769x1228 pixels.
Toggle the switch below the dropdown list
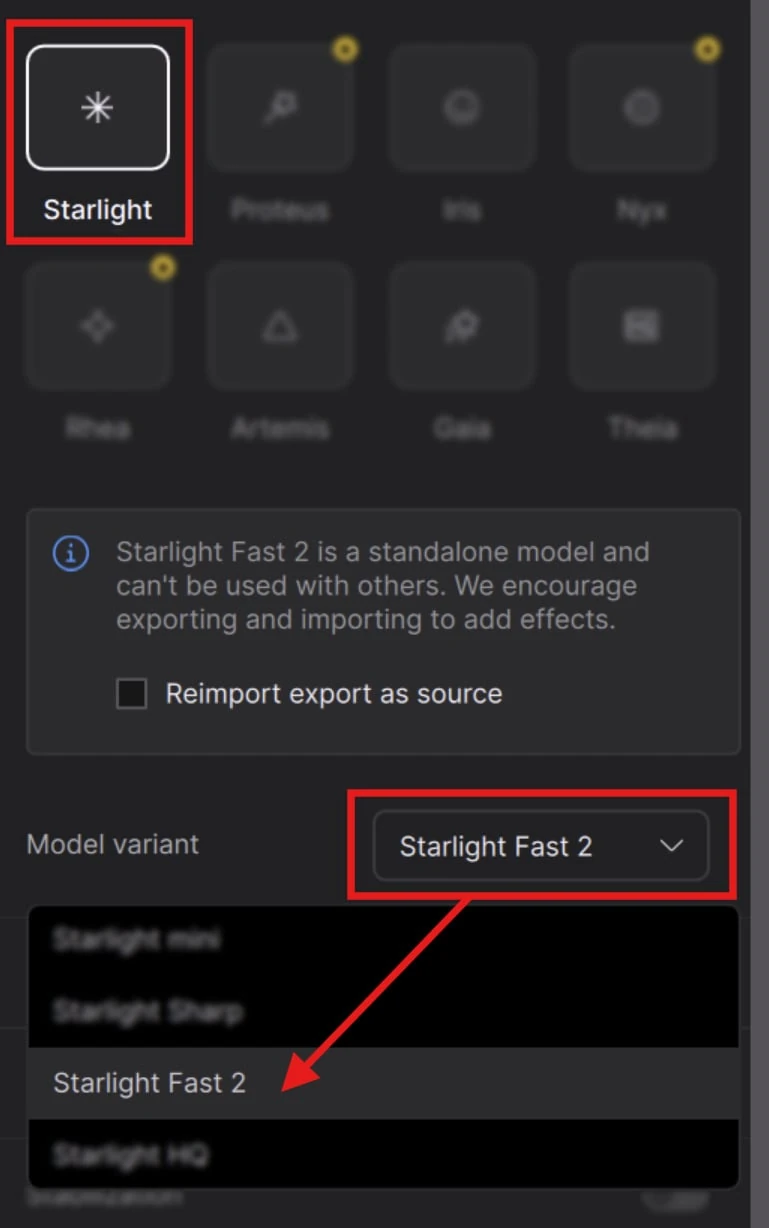[x=675, y=1197]
